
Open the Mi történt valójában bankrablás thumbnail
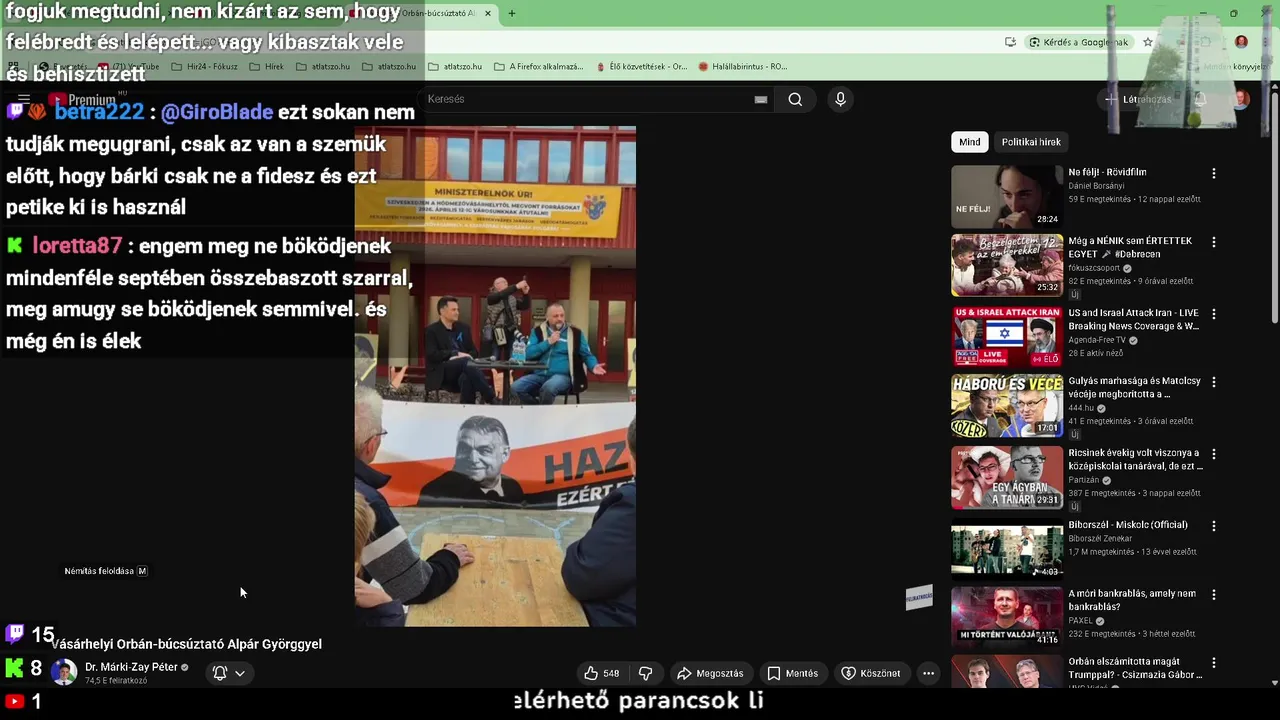tap(1007, 617)
